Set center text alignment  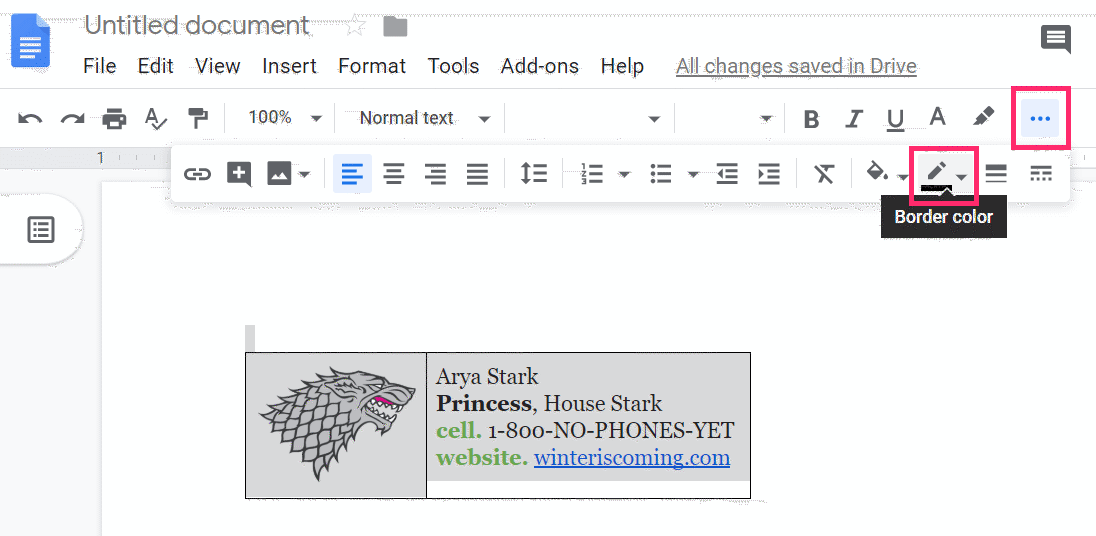pyautogui.click(x=394, y=174)
